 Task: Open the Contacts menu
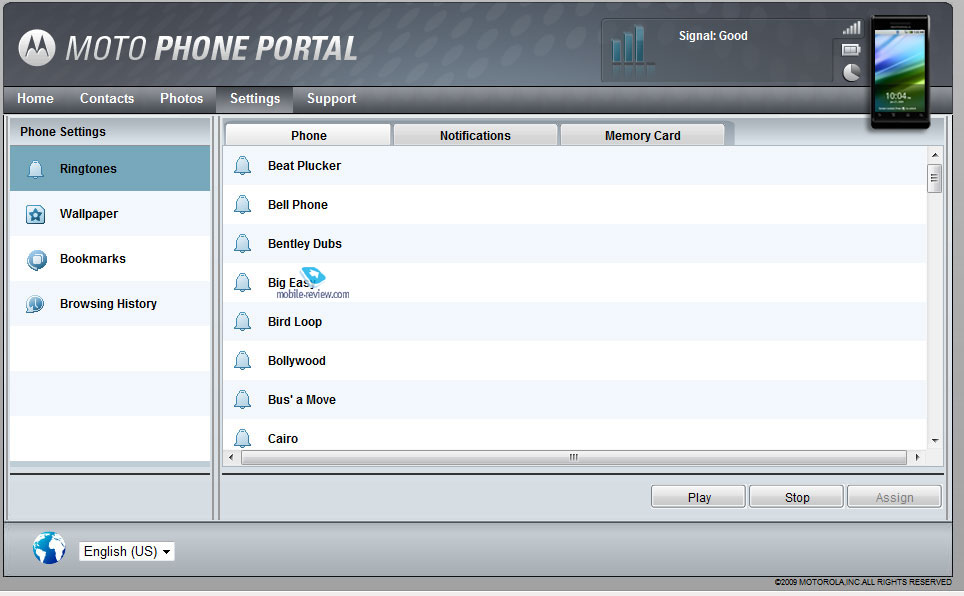tap(107, 98)
